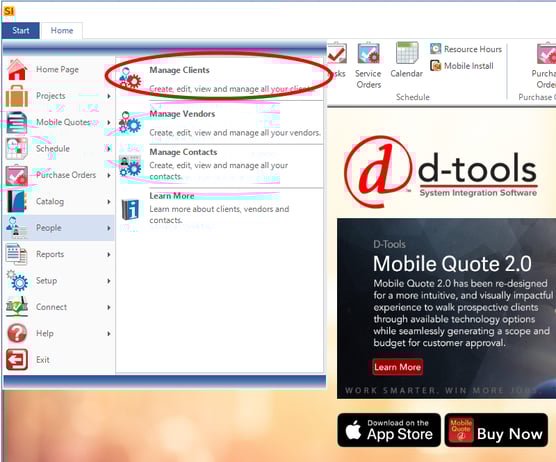This screenshot has width=556, height=462.
Task: Expand the Purchase Orders submenu arrow
Action: [109, 175]
